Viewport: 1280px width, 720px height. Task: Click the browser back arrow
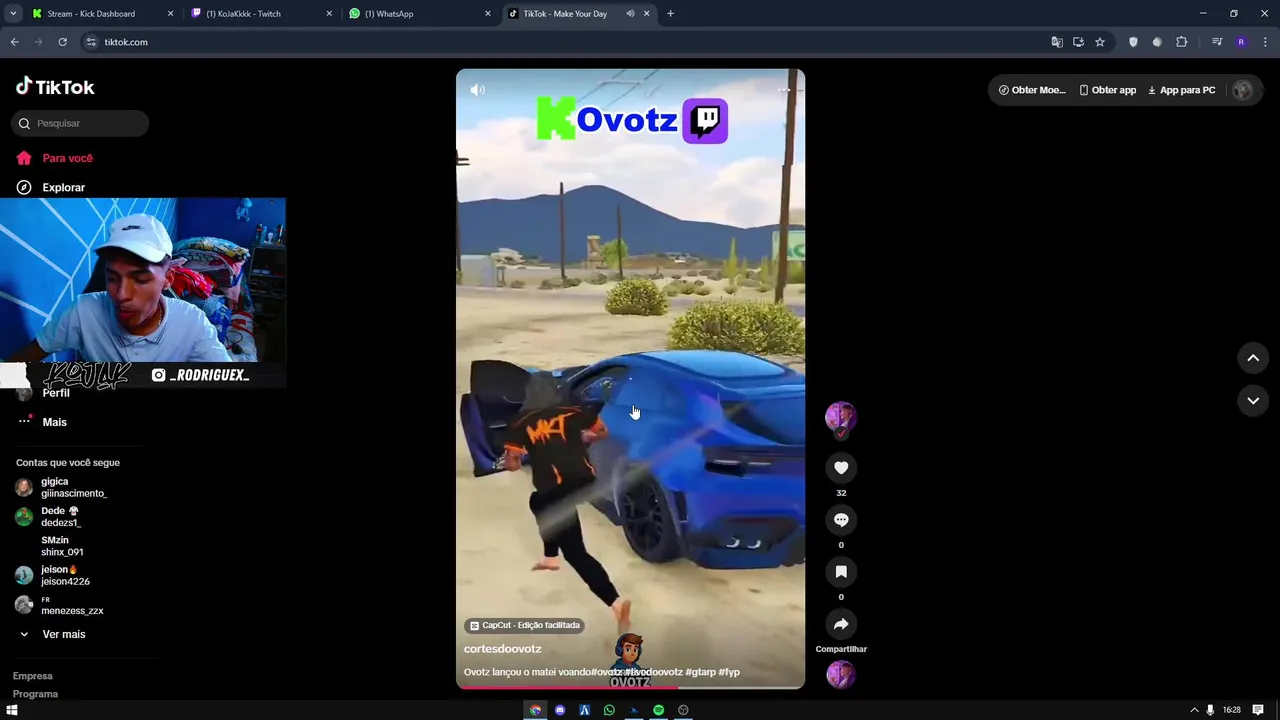[14, 42]
